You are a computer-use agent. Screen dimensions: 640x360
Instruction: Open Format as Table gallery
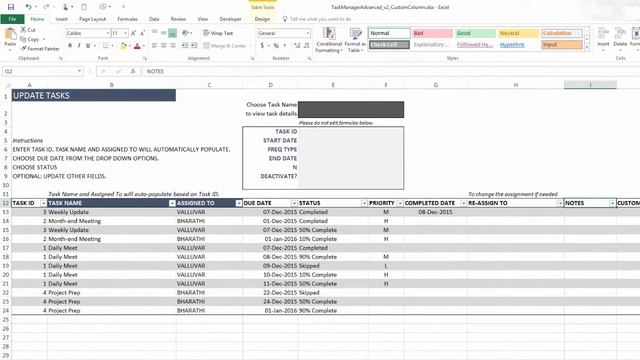(x=355, y=40)
